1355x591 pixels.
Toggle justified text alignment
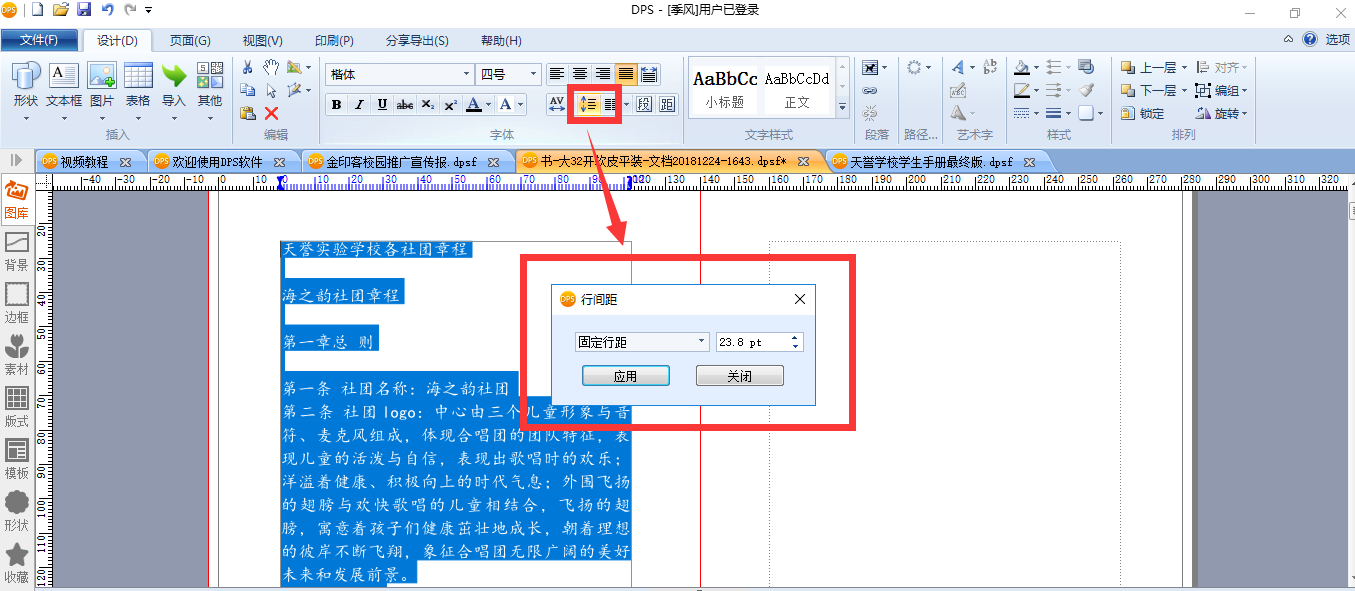pyautogui.click(x=626, y=74)
